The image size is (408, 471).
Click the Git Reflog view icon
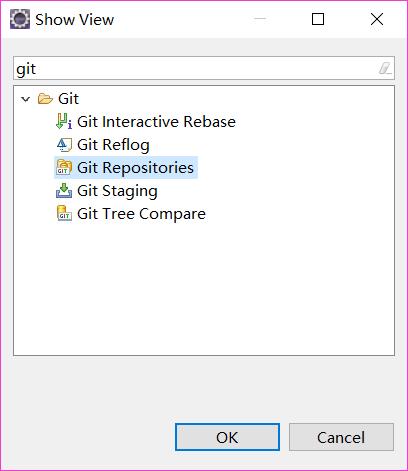(64, 145)
